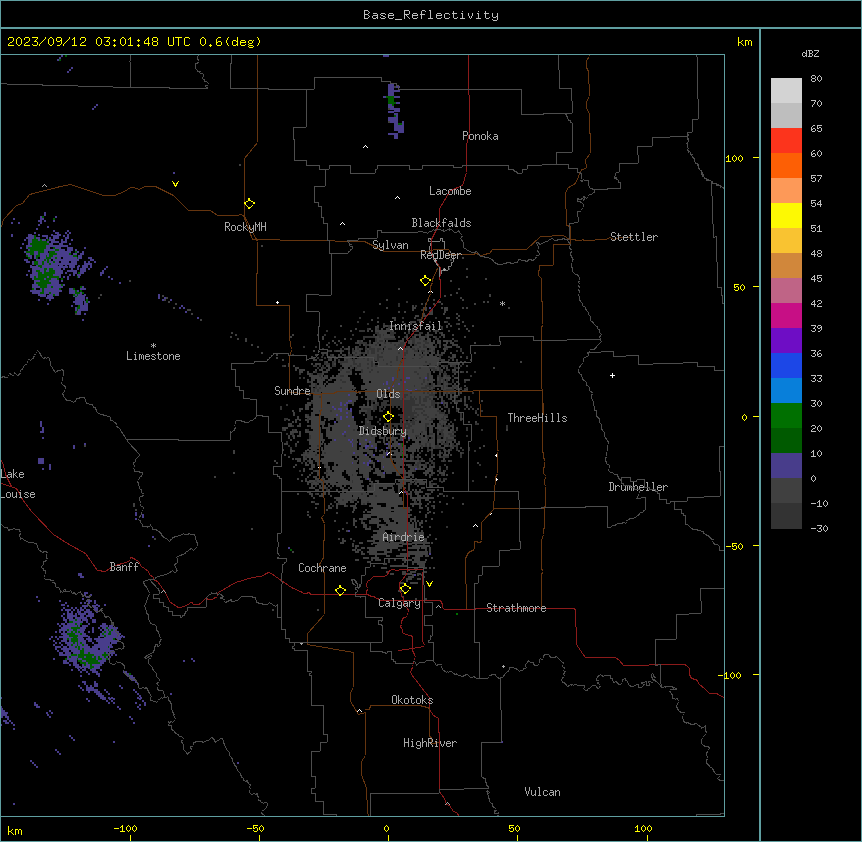Click the Airdrie city label
The height and width of the screenshot is (842, 862).
(403, 537)
